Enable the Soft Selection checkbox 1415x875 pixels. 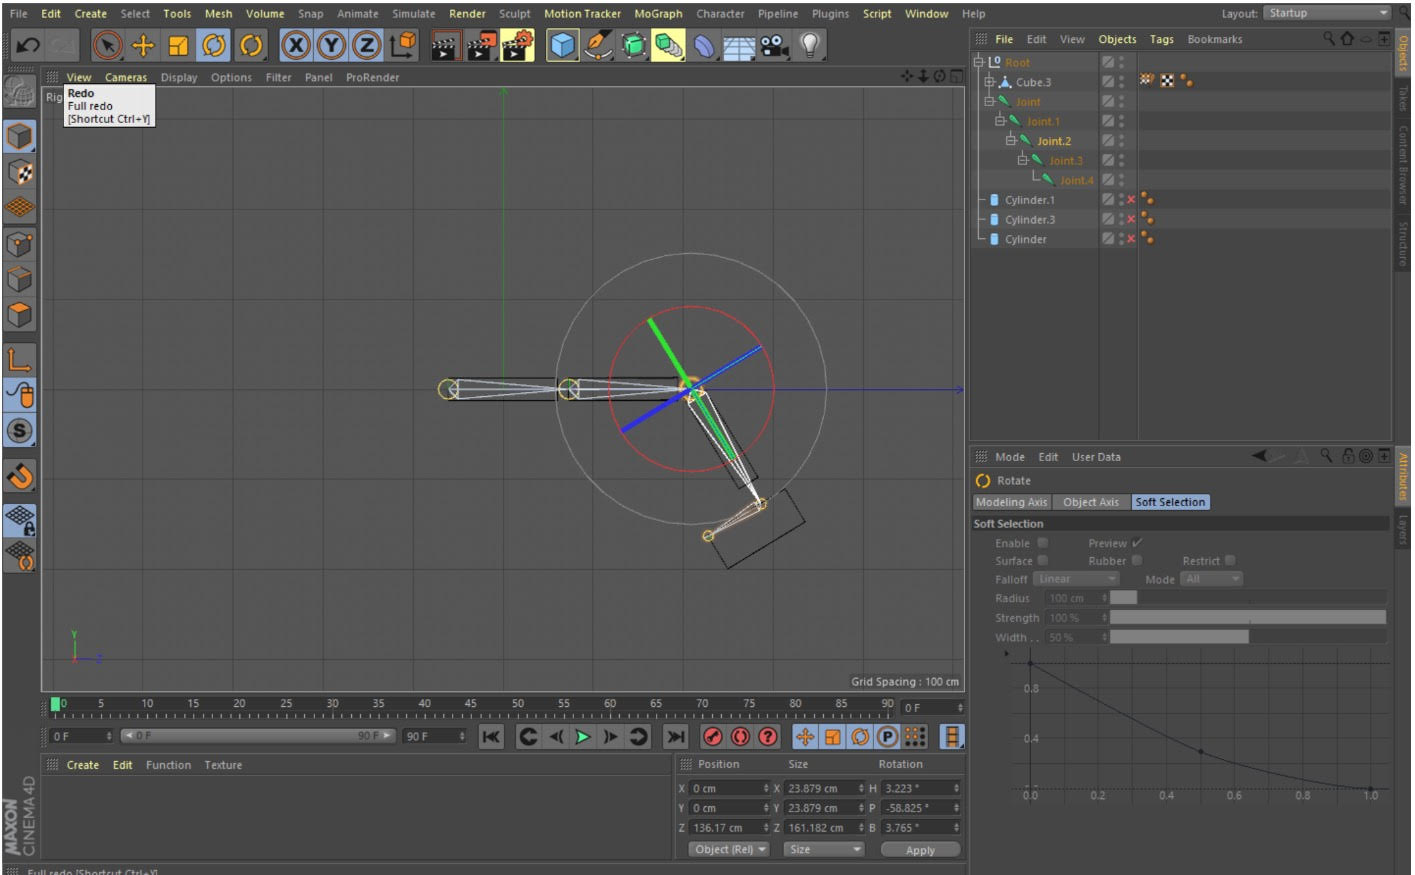pos(1042,543)
